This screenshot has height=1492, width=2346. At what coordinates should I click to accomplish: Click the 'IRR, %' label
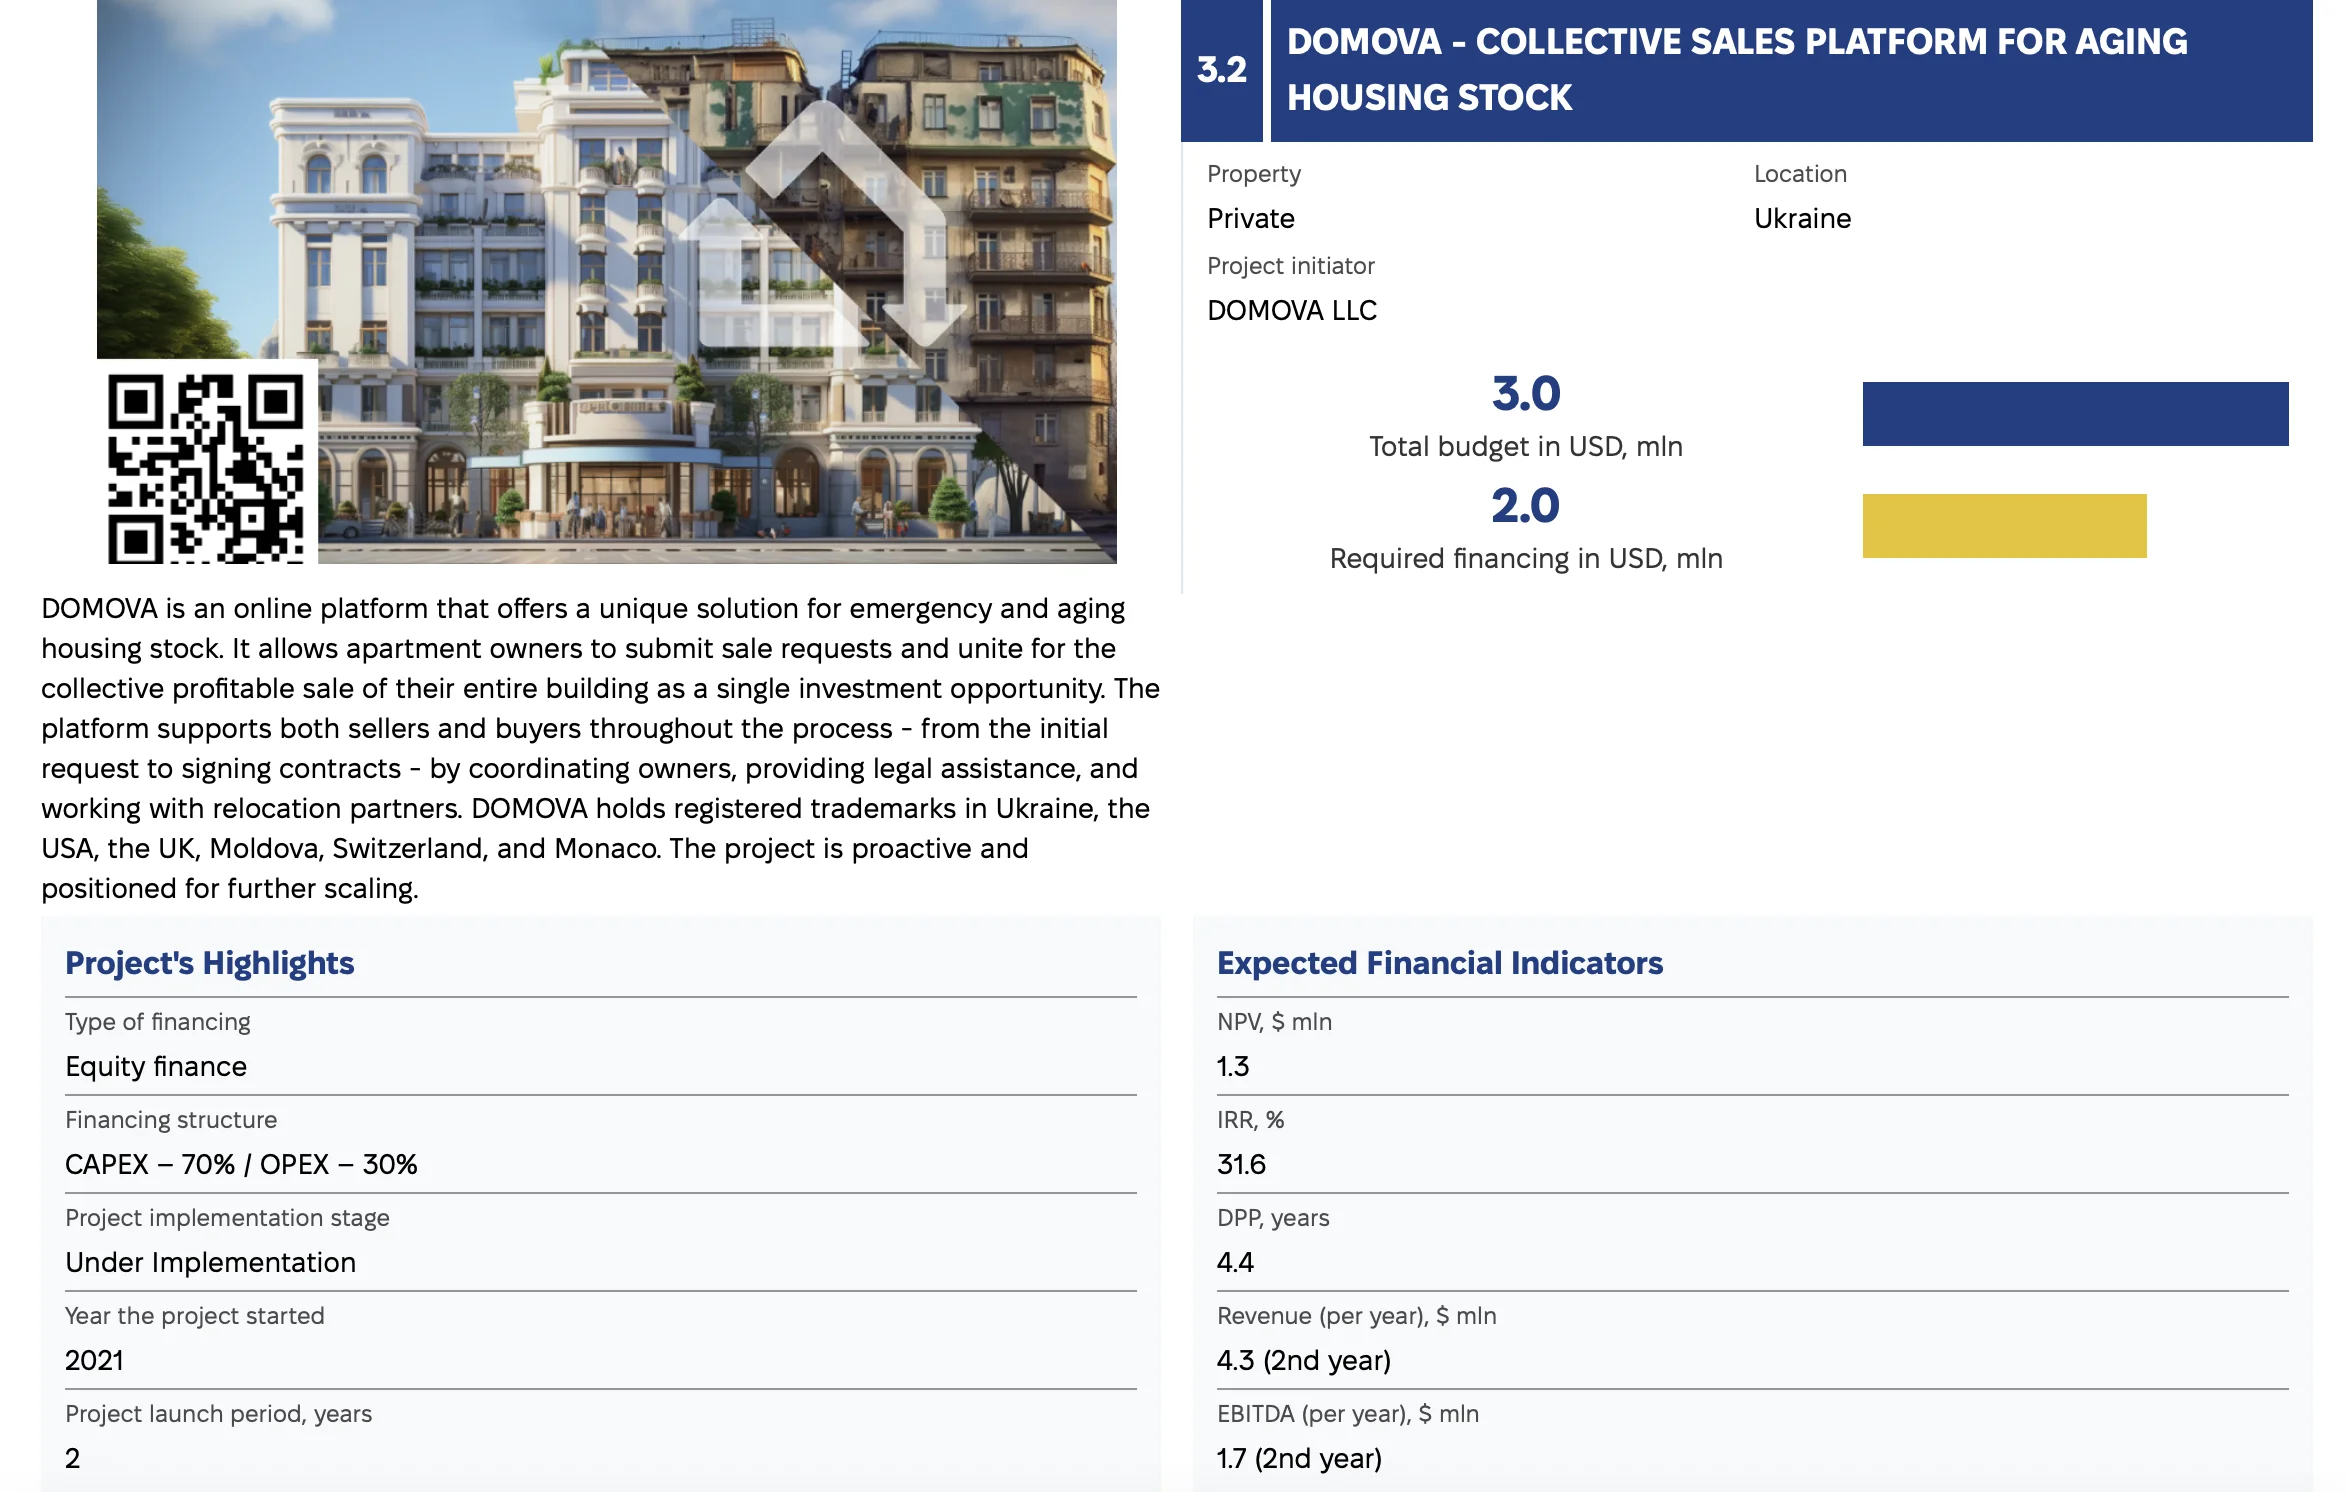coord(1250,1120)
